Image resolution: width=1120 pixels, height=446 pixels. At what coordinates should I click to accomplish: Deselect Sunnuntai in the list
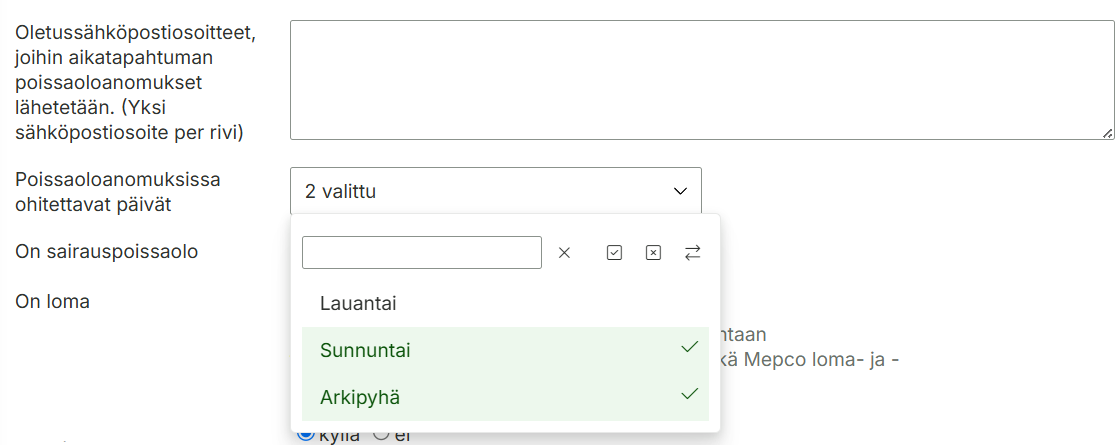tap(505, 350)
